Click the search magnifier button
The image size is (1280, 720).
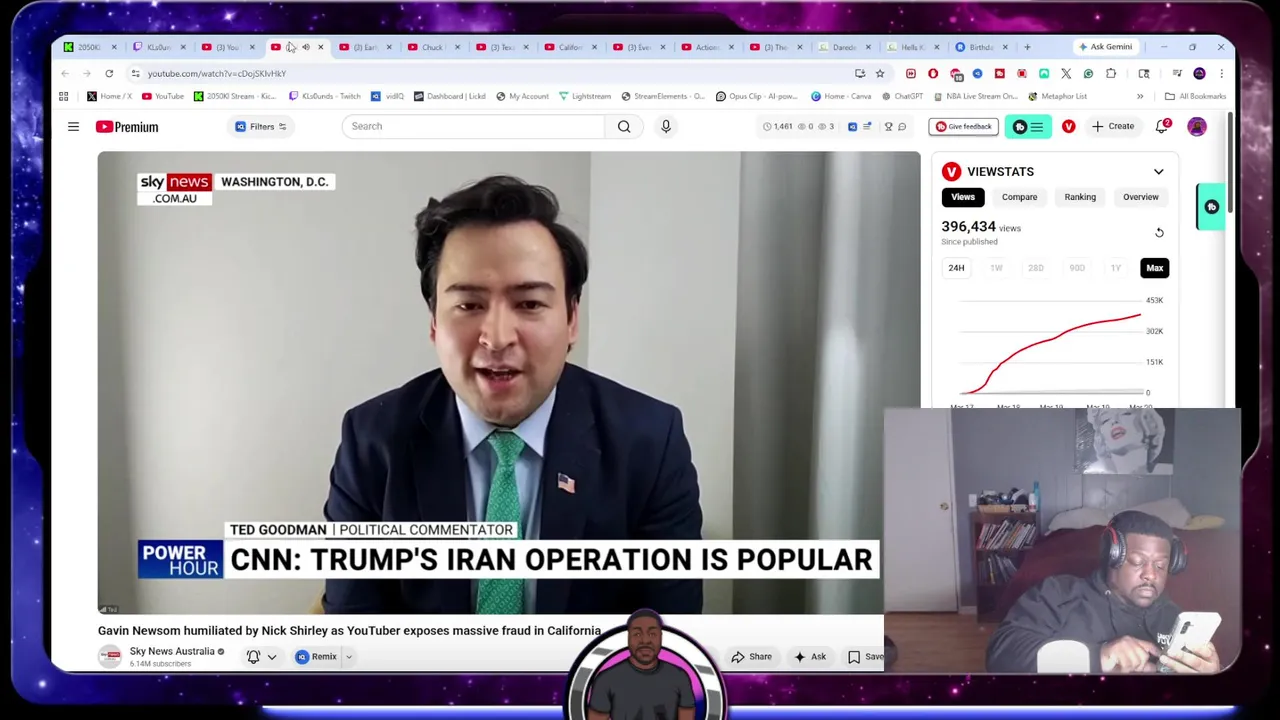624,126
